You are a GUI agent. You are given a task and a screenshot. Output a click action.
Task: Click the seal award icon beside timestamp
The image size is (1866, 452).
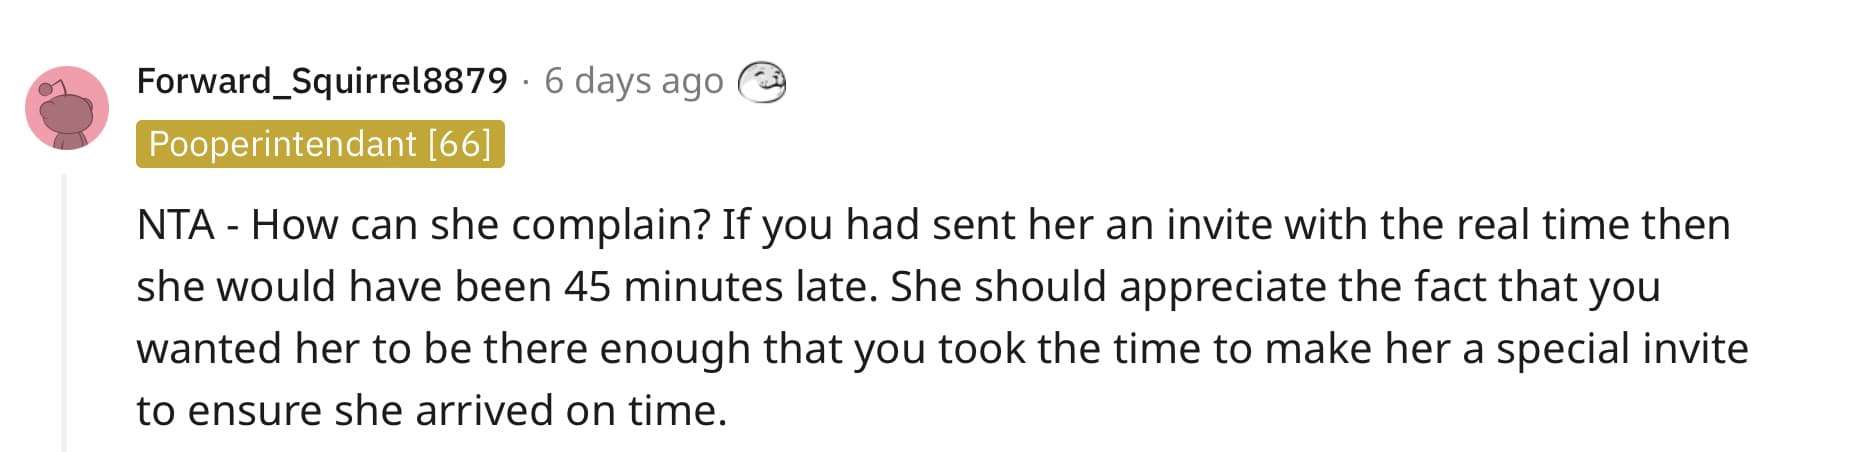pyautogui.click(x=762, y=82)
